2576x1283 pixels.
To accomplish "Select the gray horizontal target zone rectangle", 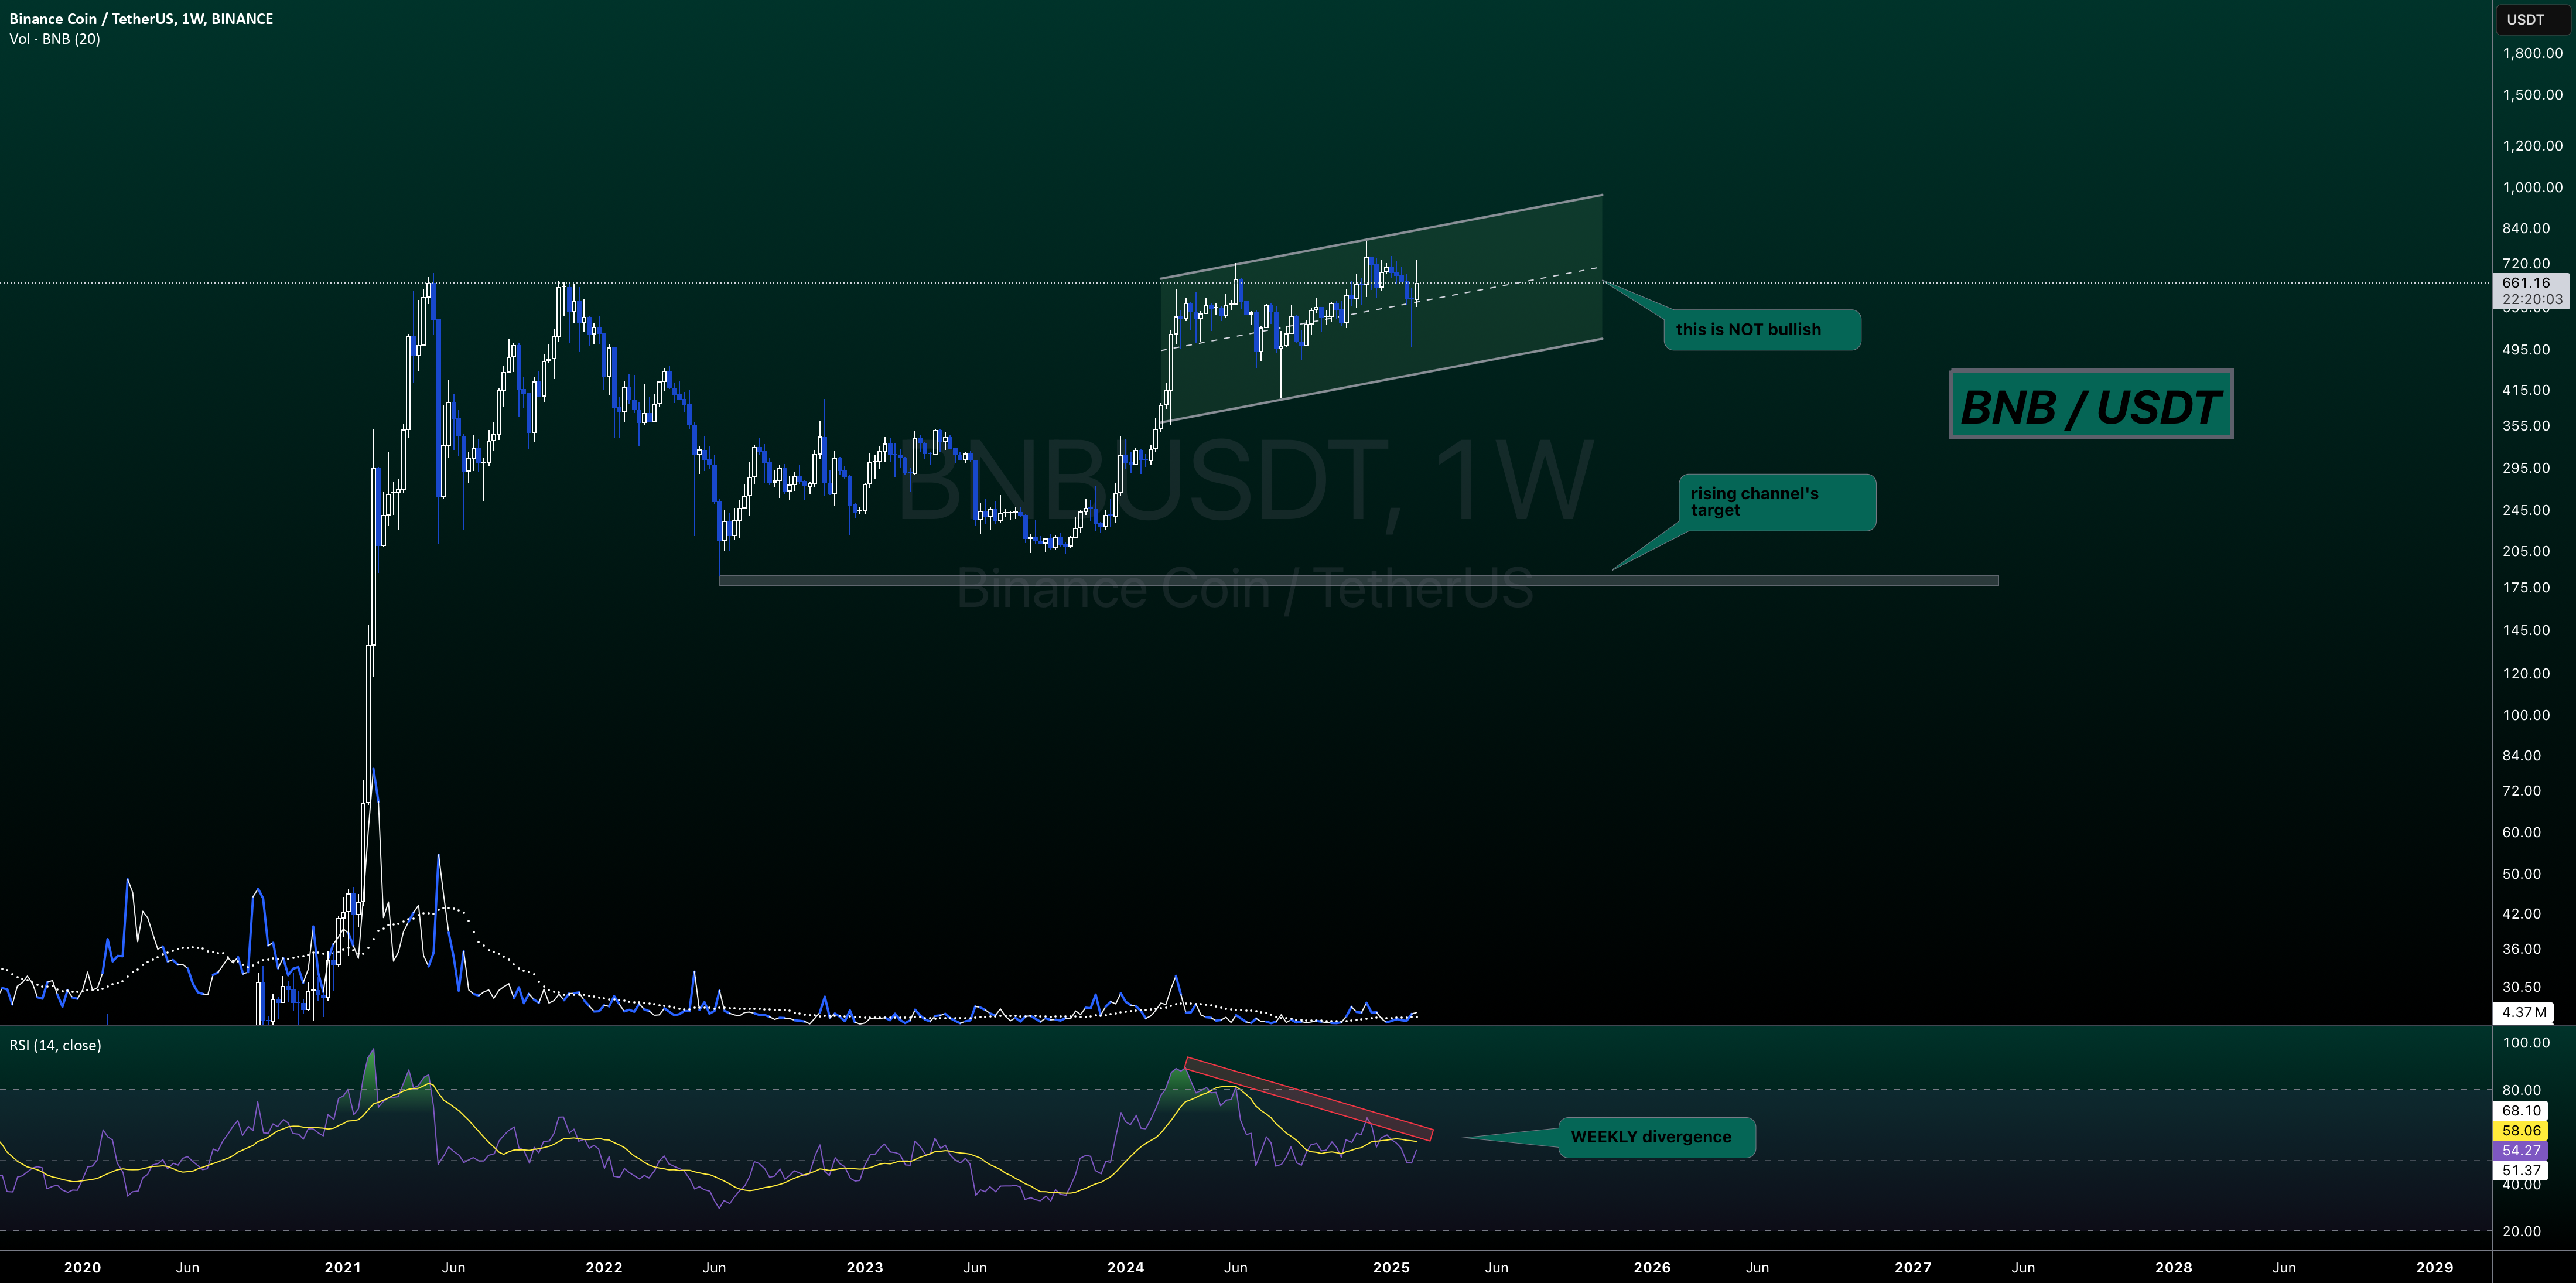I will click(x=1358, y=580).
